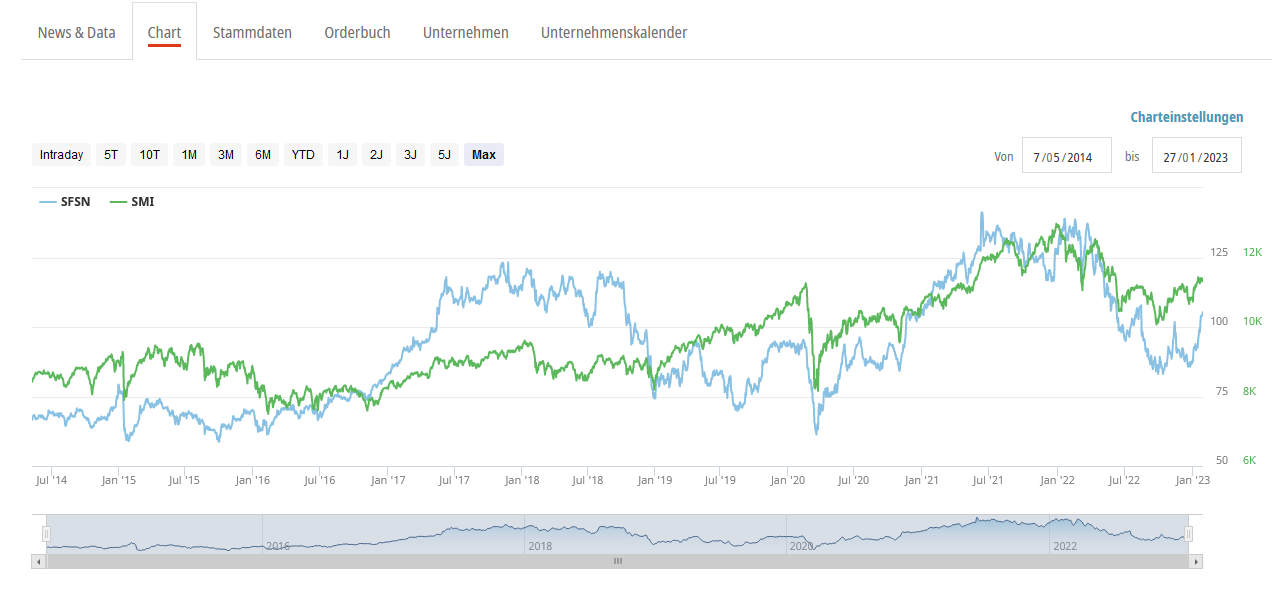The width and height of the screenshot is (1281, 591).
Task: Return to the News & Data tab
Action: [x=76, y=32]
